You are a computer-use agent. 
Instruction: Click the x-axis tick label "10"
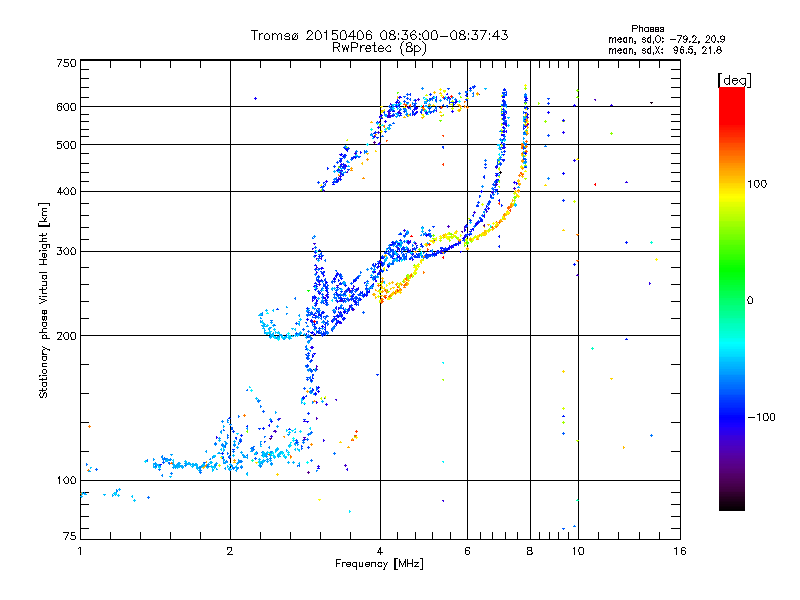(x=578, y=551)
